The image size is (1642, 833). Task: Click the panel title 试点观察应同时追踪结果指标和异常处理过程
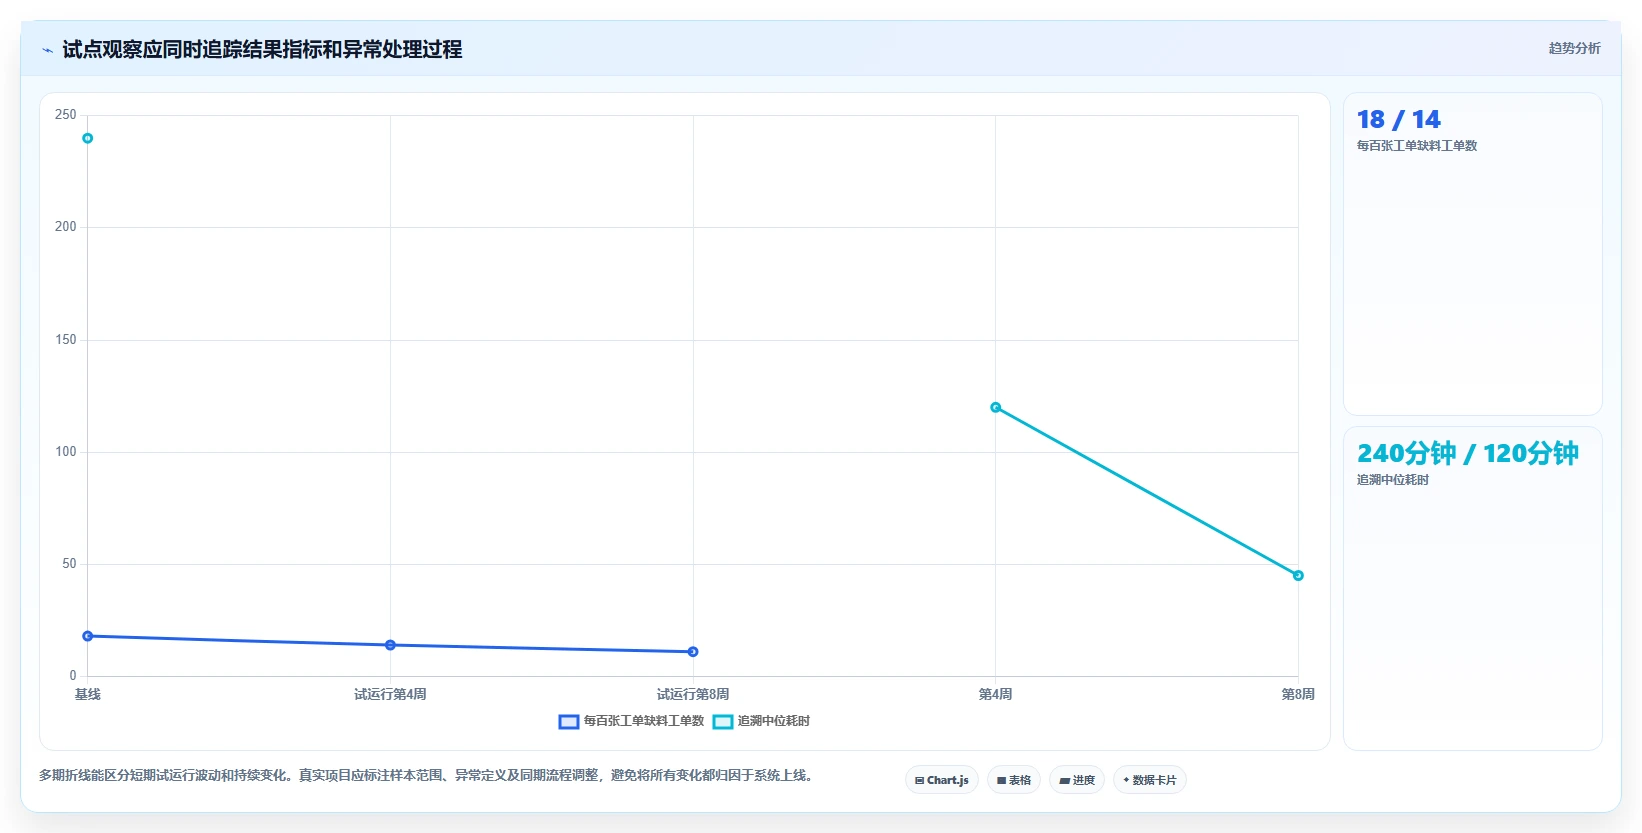(x=262, y=50)
